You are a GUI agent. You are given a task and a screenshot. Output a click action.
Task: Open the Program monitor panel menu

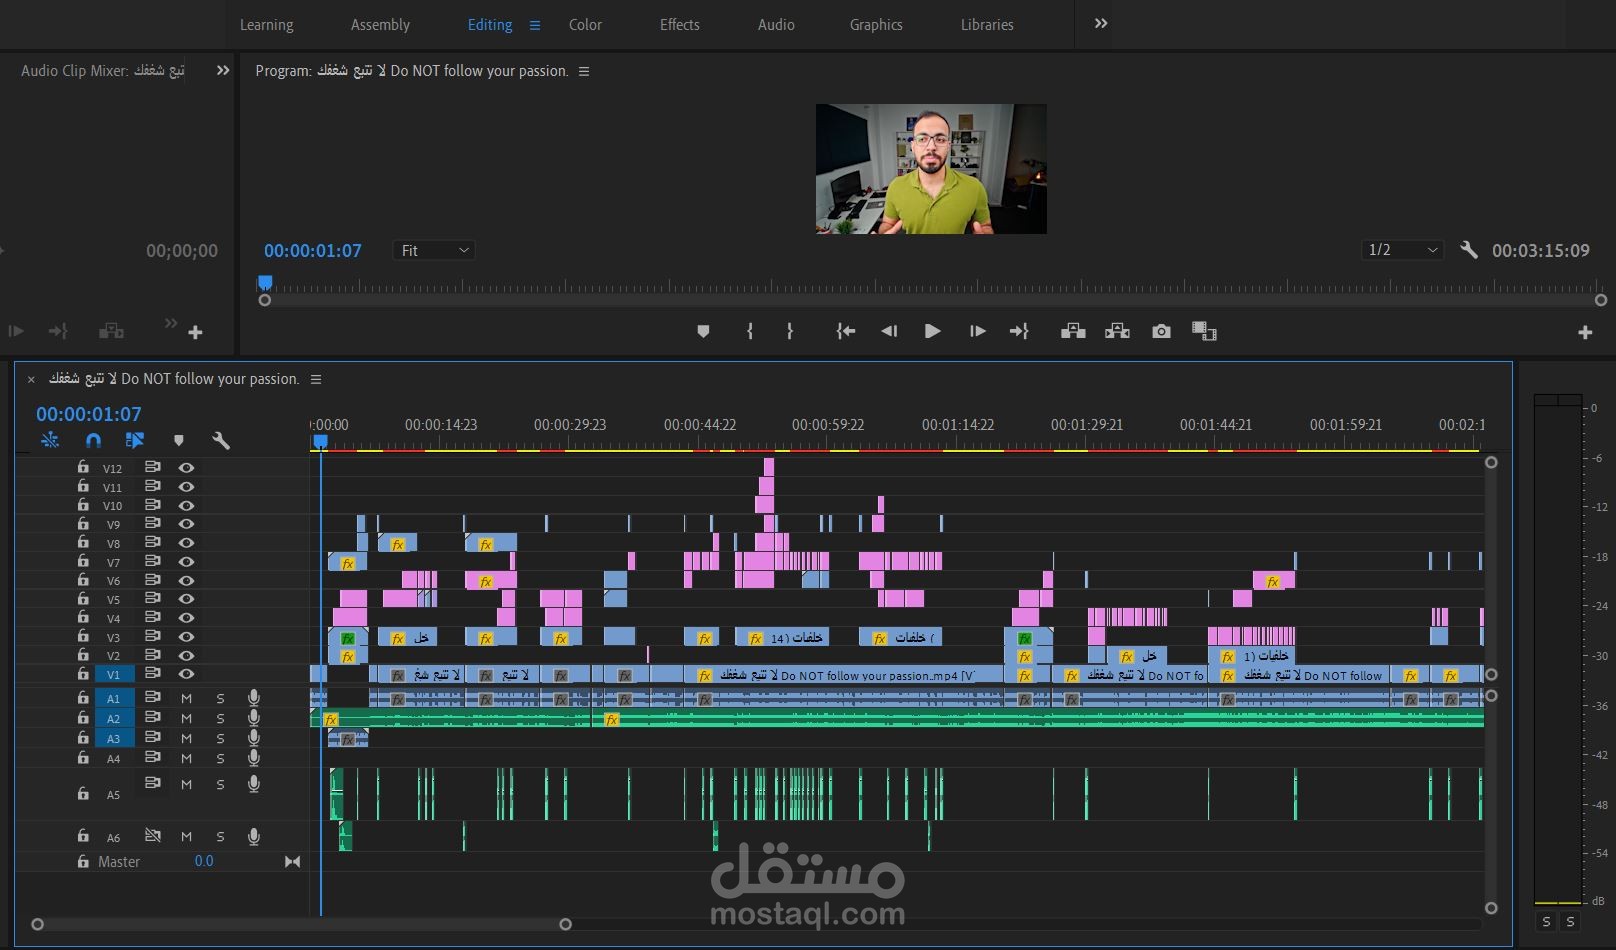coord(584,72)
